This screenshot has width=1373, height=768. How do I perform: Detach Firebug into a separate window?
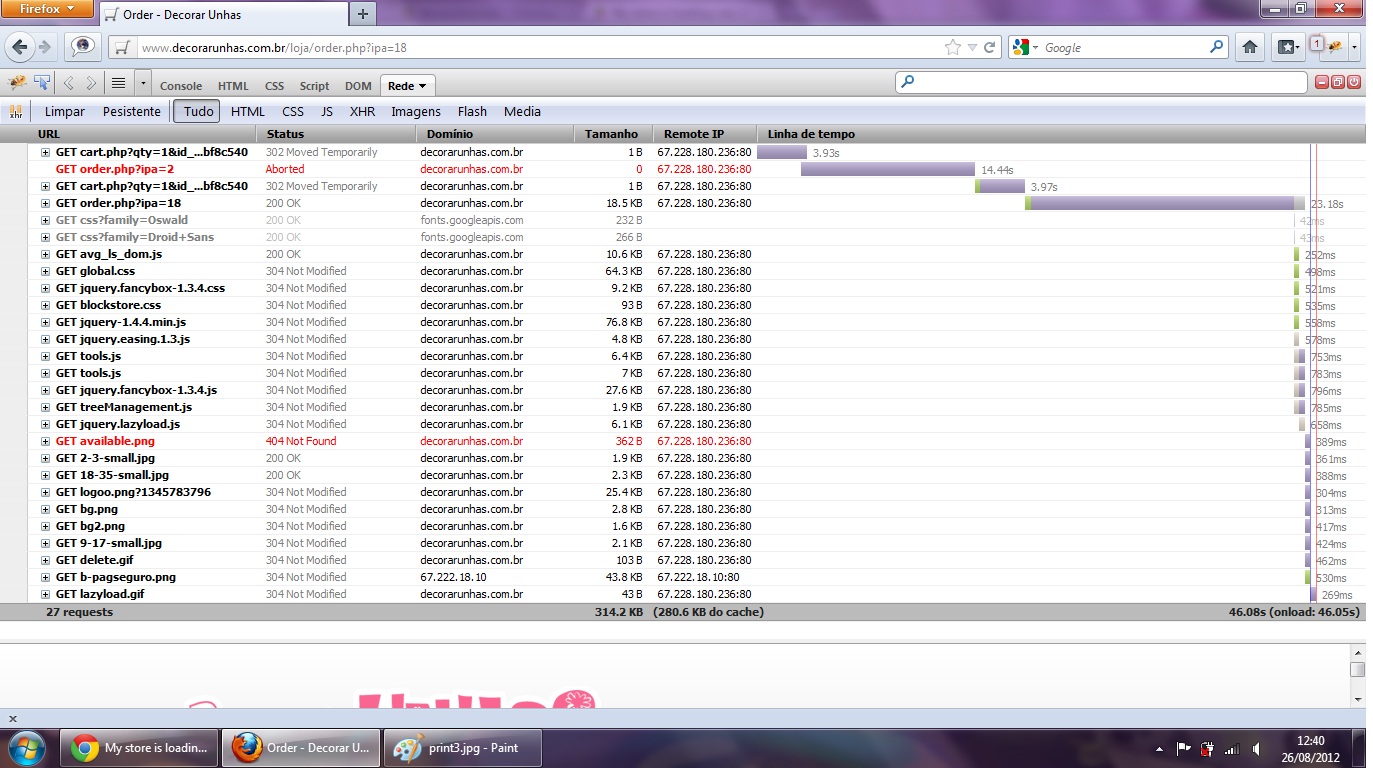click(1337, 83)
